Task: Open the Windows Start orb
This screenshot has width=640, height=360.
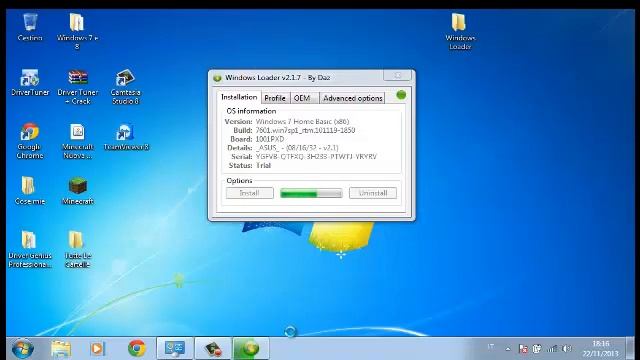Action: tap(23, 349)
